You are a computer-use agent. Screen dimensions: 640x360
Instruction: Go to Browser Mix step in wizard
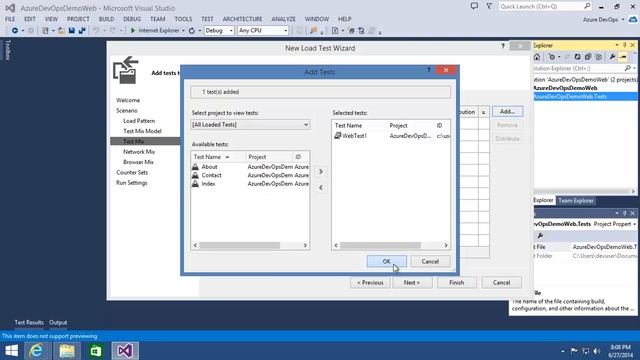point(138,162)
